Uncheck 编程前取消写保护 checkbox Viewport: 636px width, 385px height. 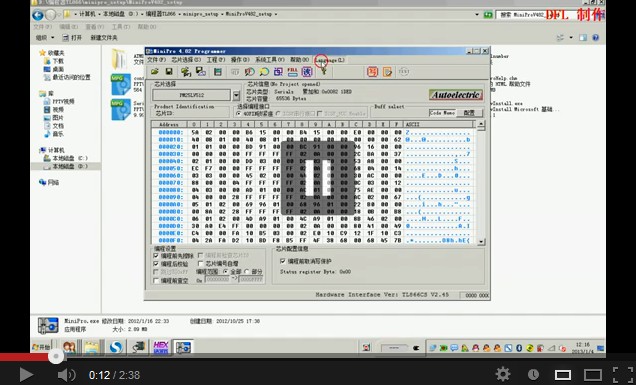(x=283, y=261)
